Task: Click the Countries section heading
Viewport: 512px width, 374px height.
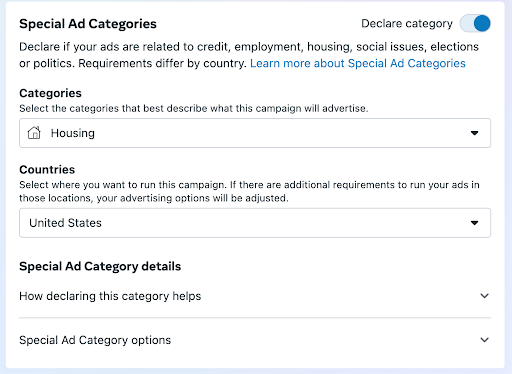Action: pyautogui.click(x=47, y=170)
